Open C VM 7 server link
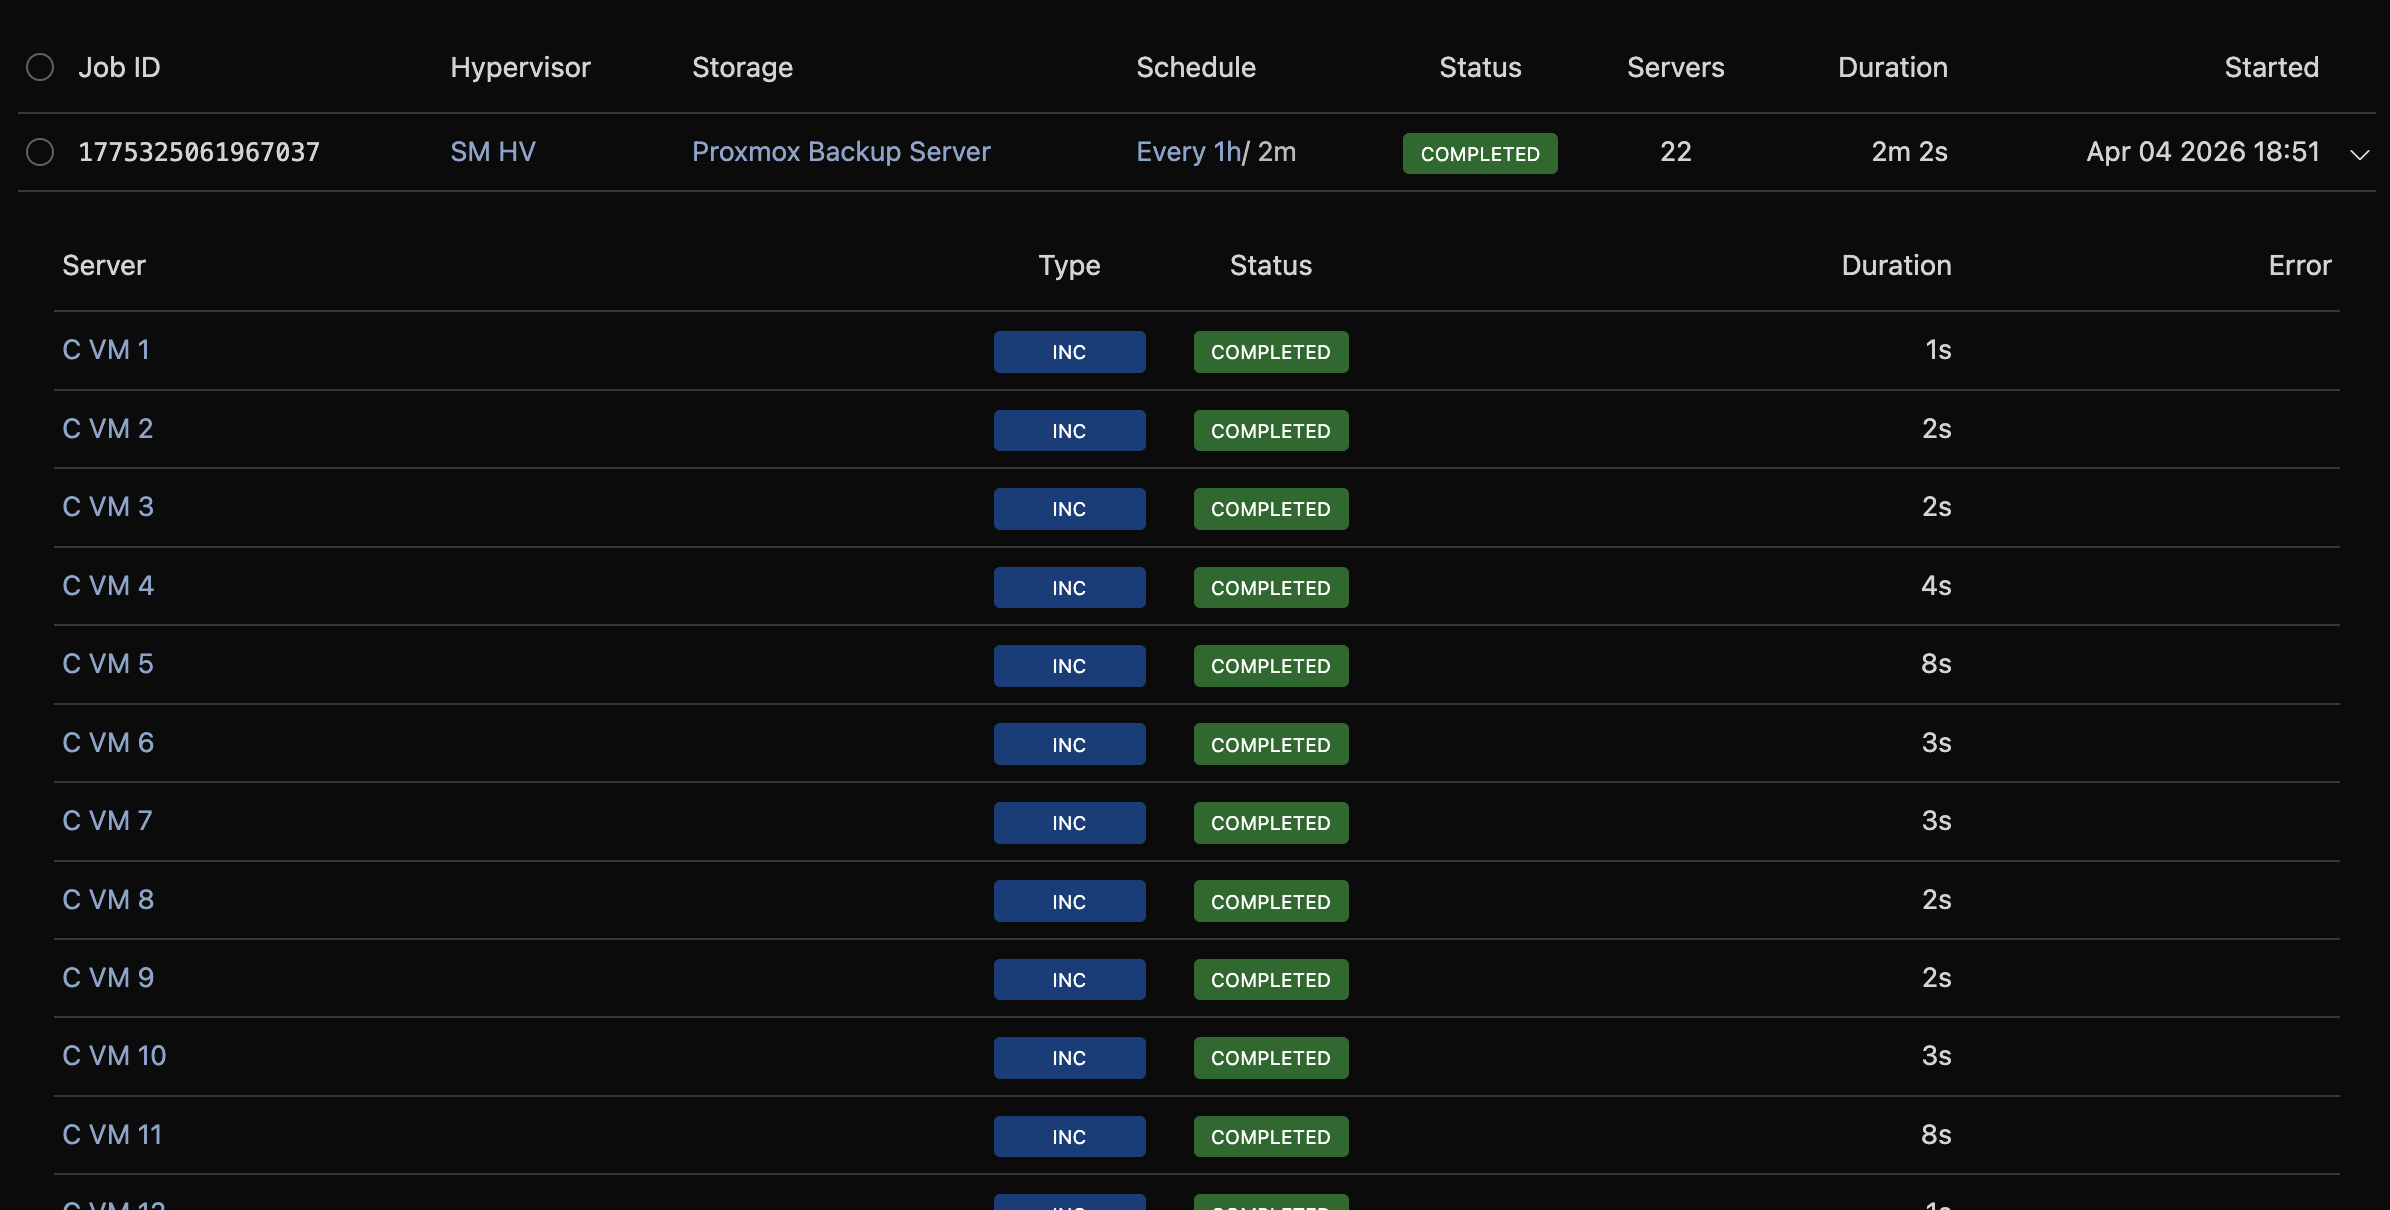The height and width of the screenshot is (1210, 2390). pyautogui.click(x=107, y=821)
